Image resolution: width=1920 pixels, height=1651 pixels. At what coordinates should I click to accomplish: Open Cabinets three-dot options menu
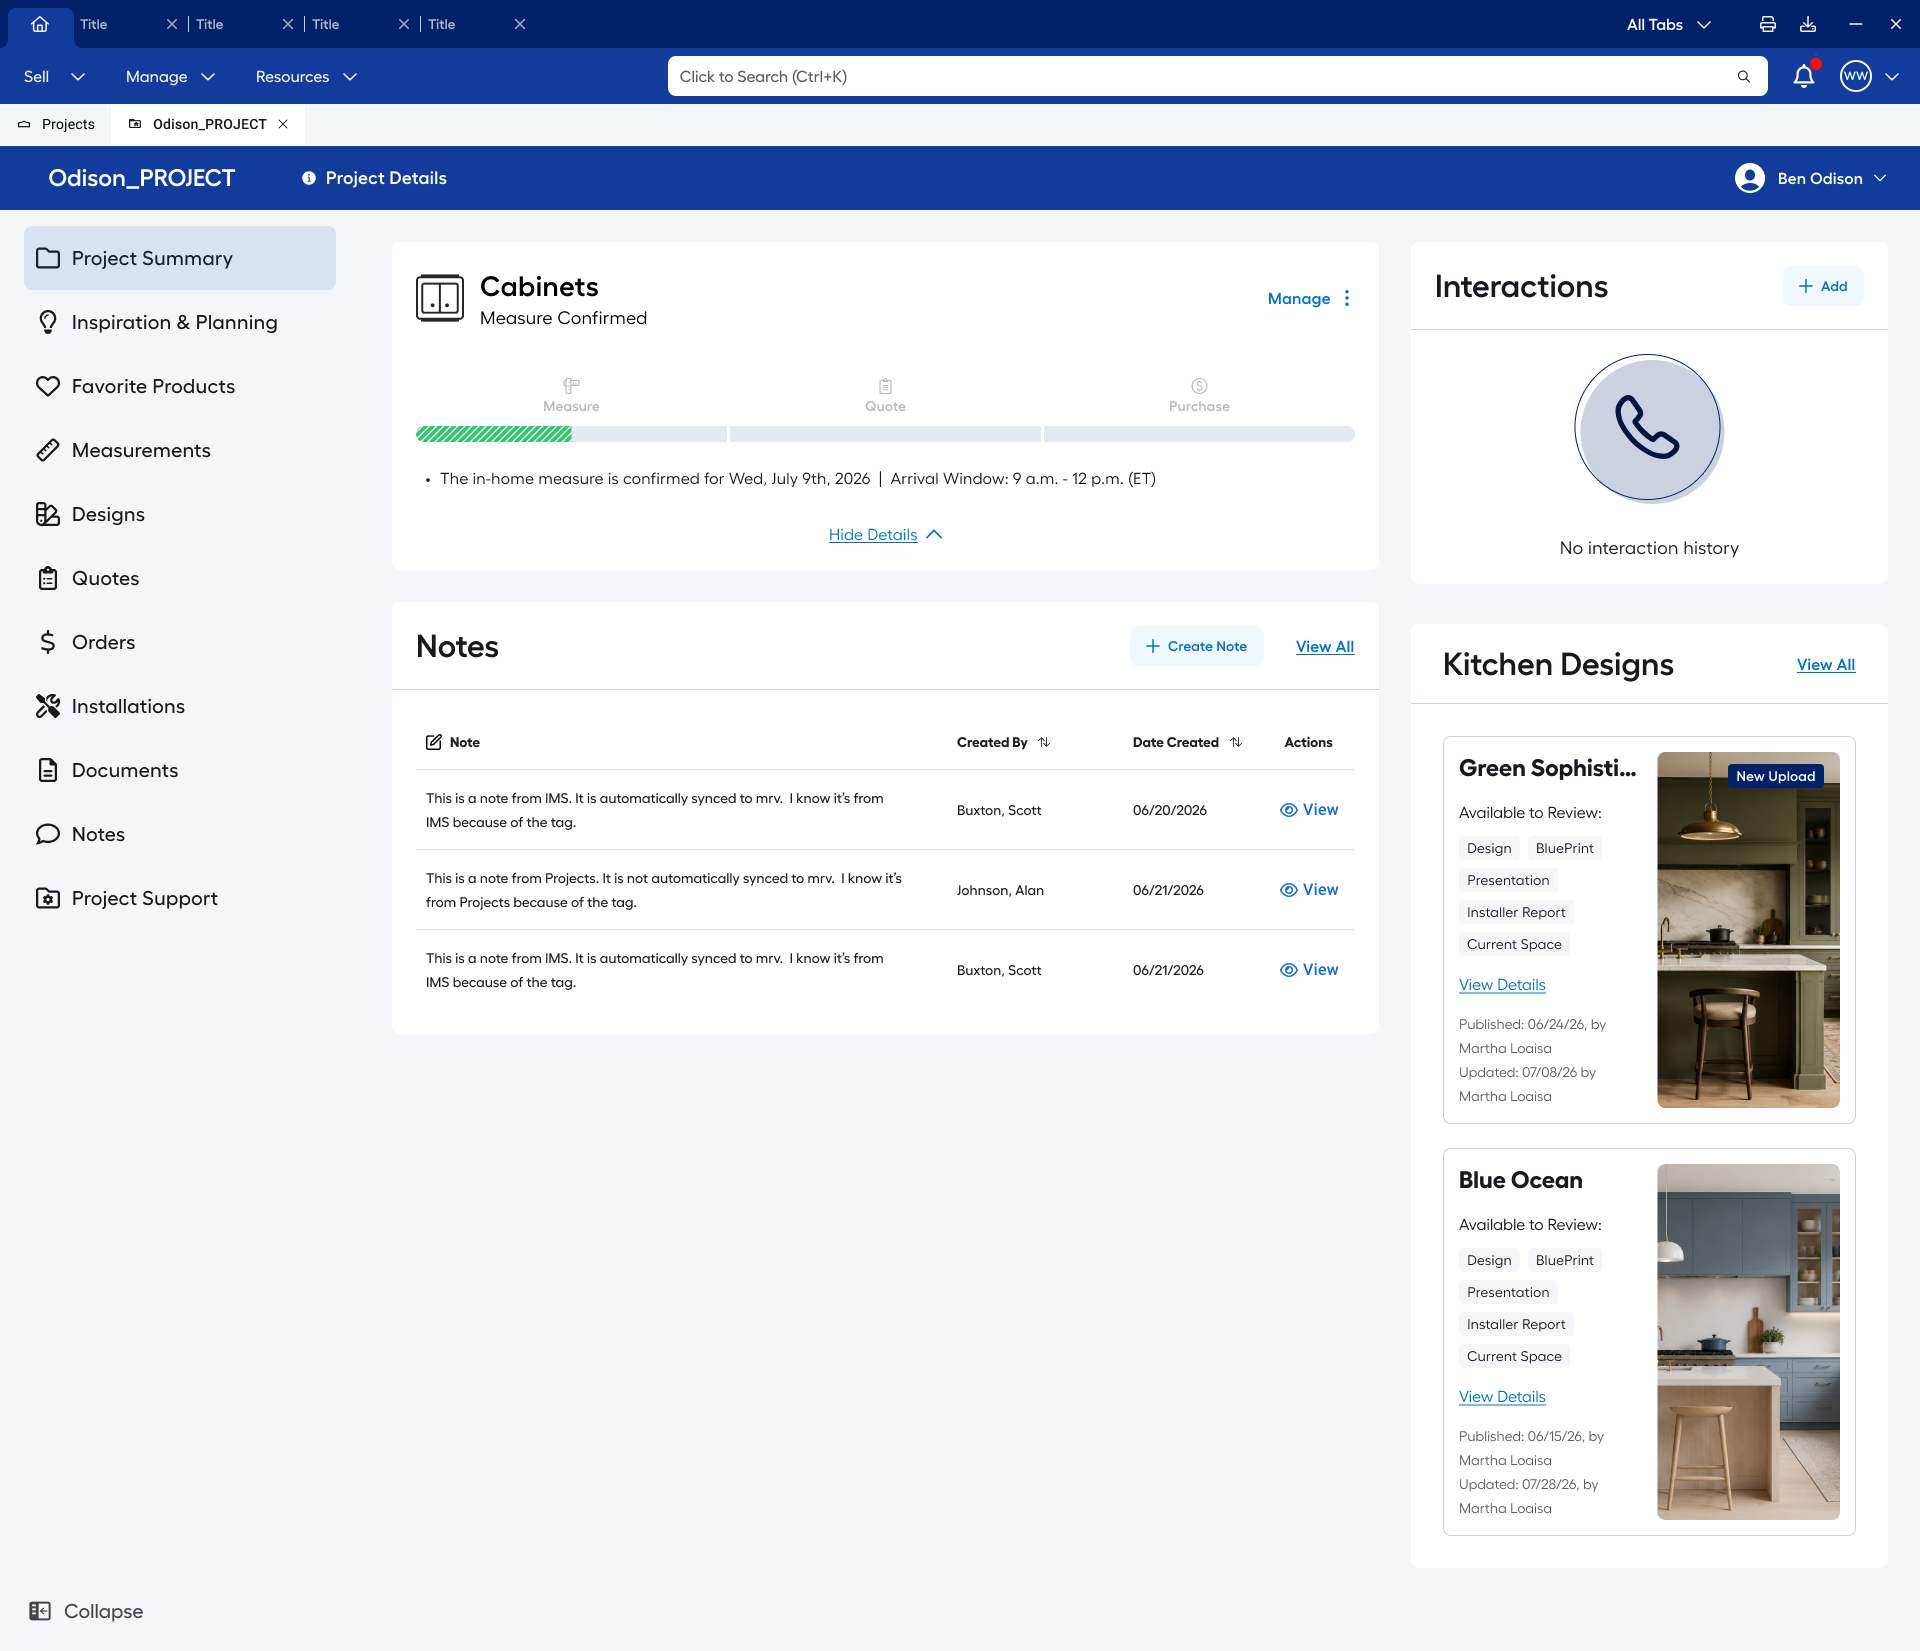click(1347, 298)
